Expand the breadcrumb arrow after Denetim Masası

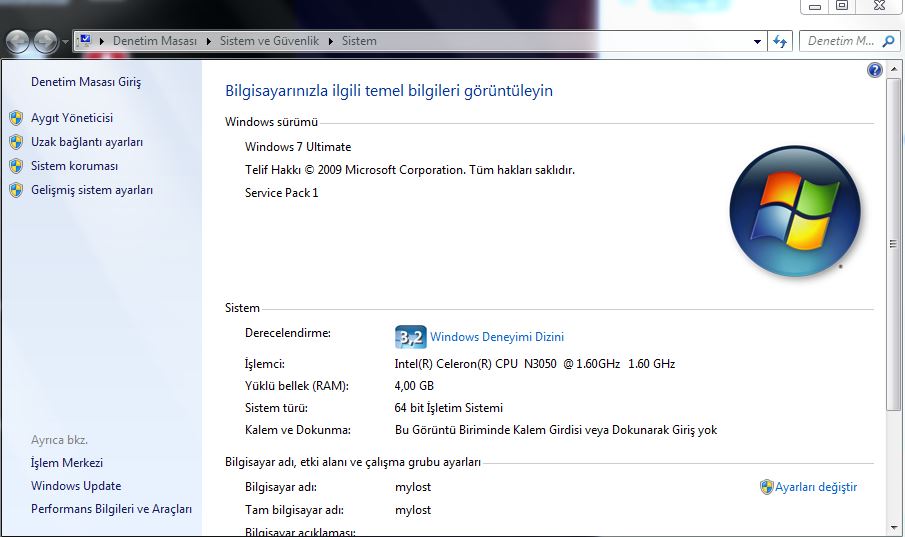pos(208,42)
